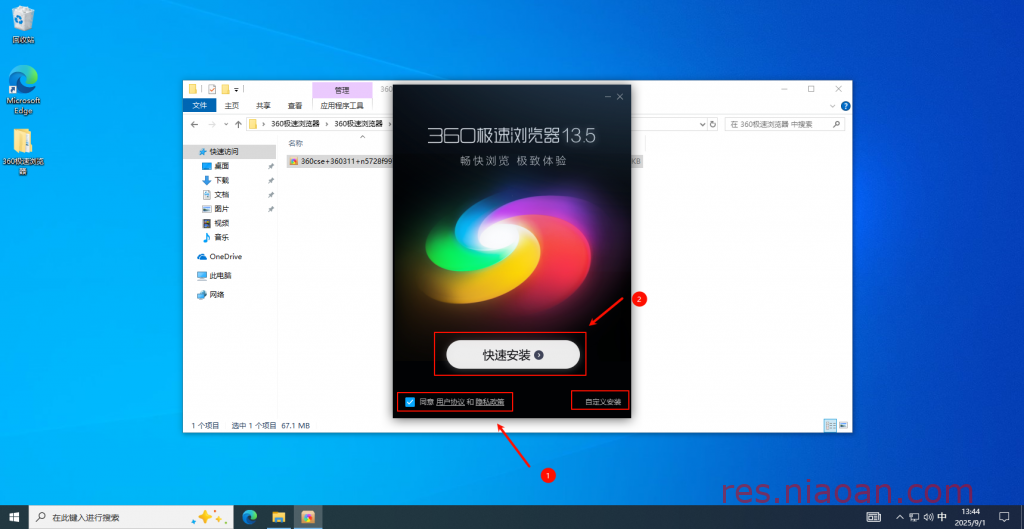Click the pin icon beside 桌面
1024x529 pixels.
[270, 166]
